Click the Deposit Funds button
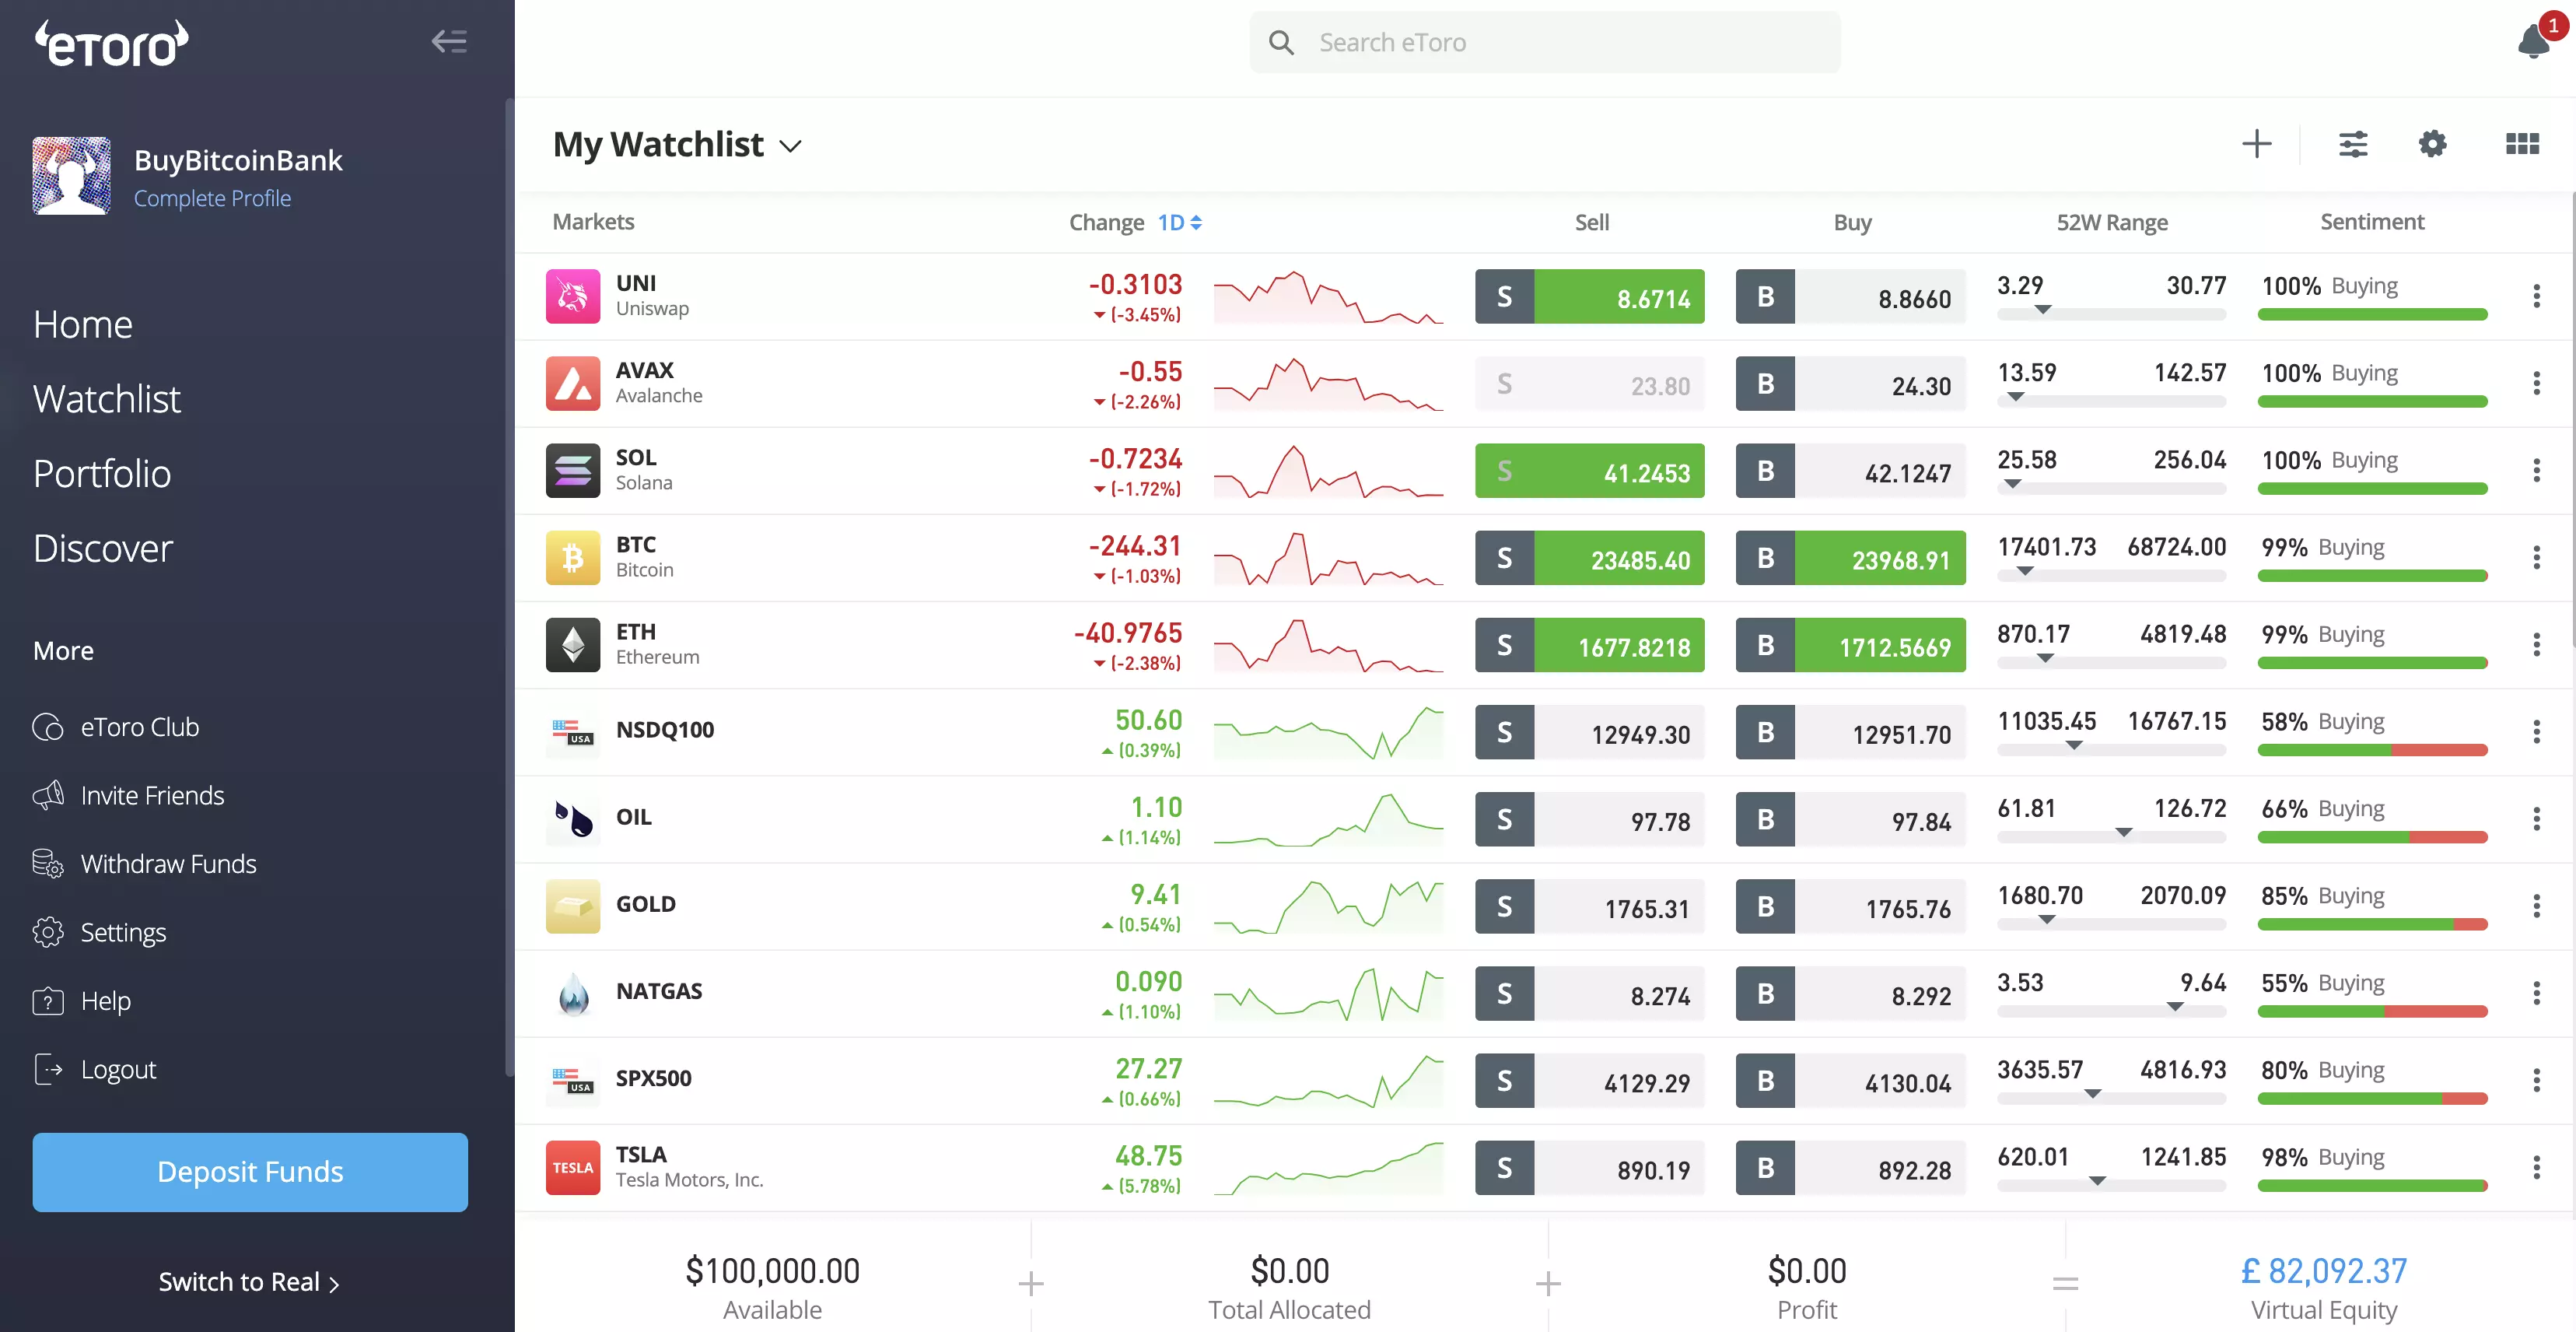The width and height of the screenshot is (2576, 1332). [x=250, y=1171]
